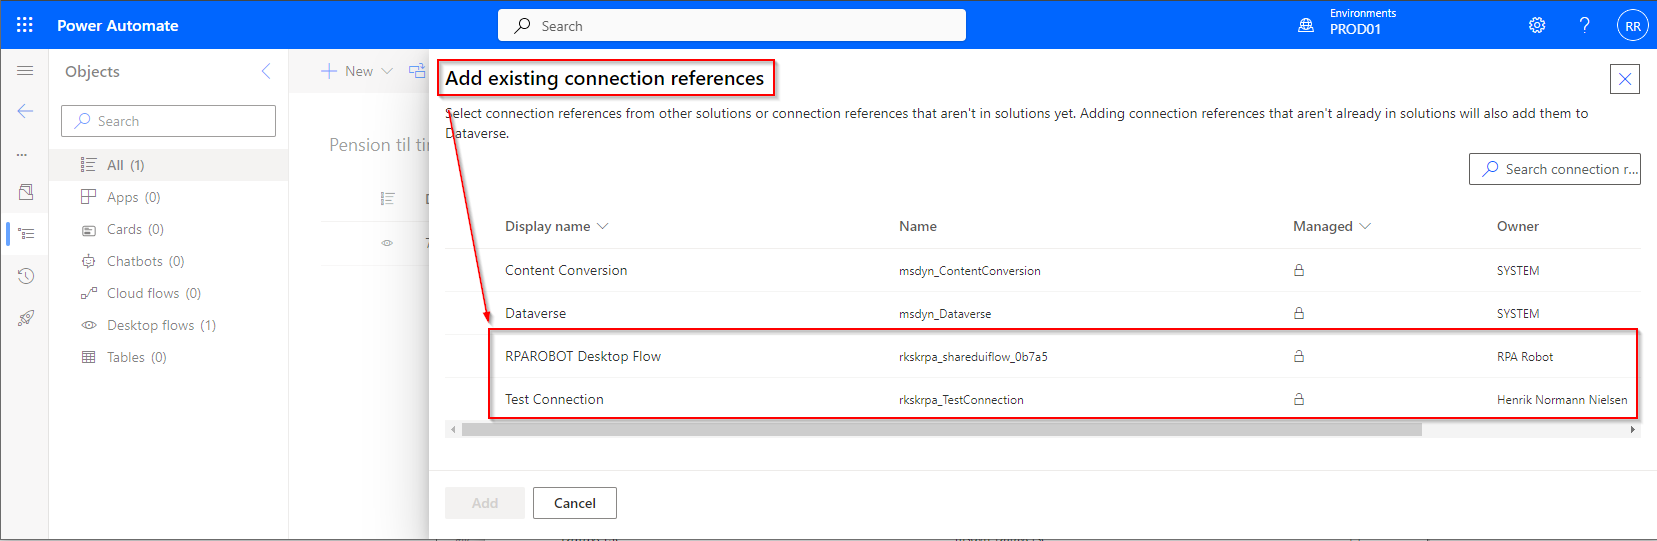Click the horizontal scrollbar thumb in table
Image resolution: width=1657 pixels, height=541 pixels.
941,430
